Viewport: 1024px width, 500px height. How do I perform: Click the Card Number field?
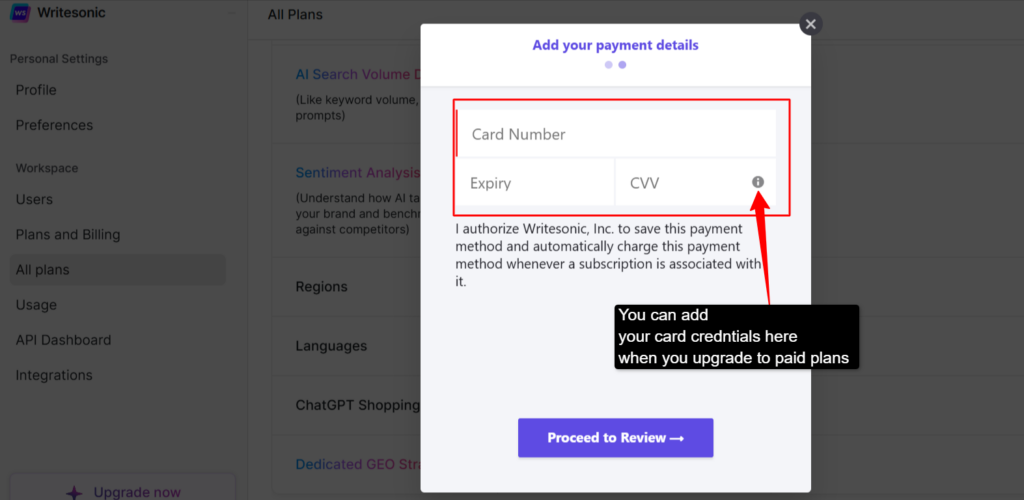point(616,134)
